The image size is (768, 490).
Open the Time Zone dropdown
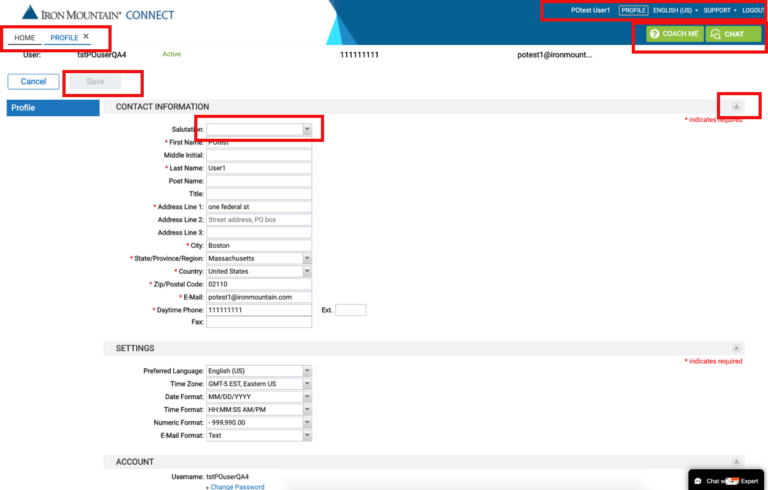[x=258, y=384]
